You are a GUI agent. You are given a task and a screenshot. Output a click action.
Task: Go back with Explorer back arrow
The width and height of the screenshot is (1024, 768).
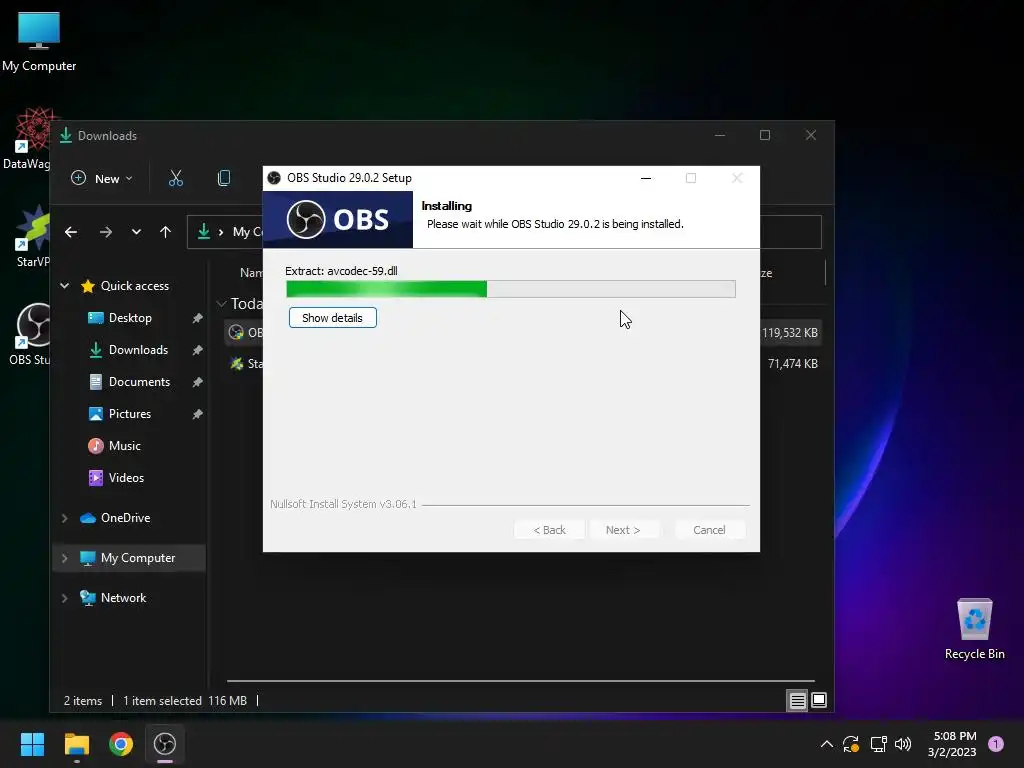[x=71, y=232]
